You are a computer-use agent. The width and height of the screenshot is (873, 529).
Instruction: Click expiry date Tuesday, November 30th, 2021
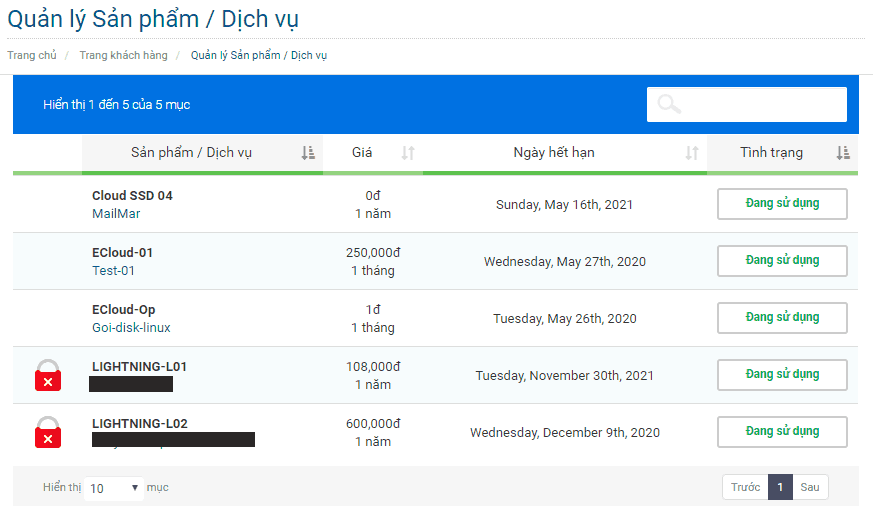click(565, 376)
